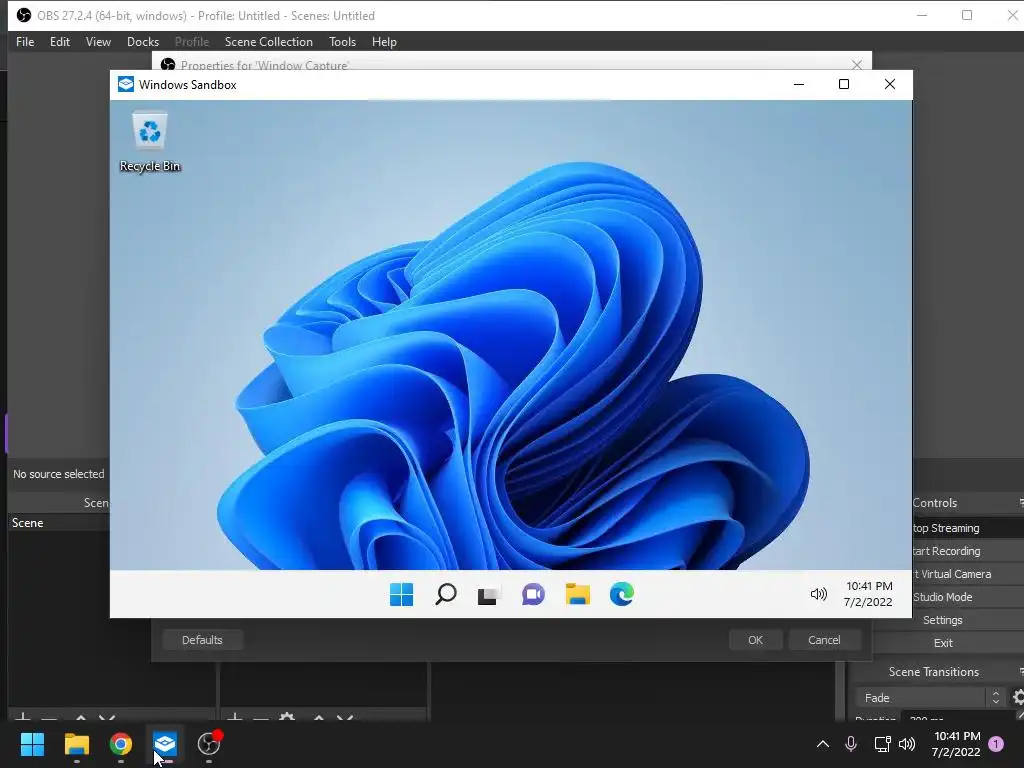The width and height of the screenshot is (1024, 768).
Task: Open the File menu in OBS
Action: click(x=25, y=42)
